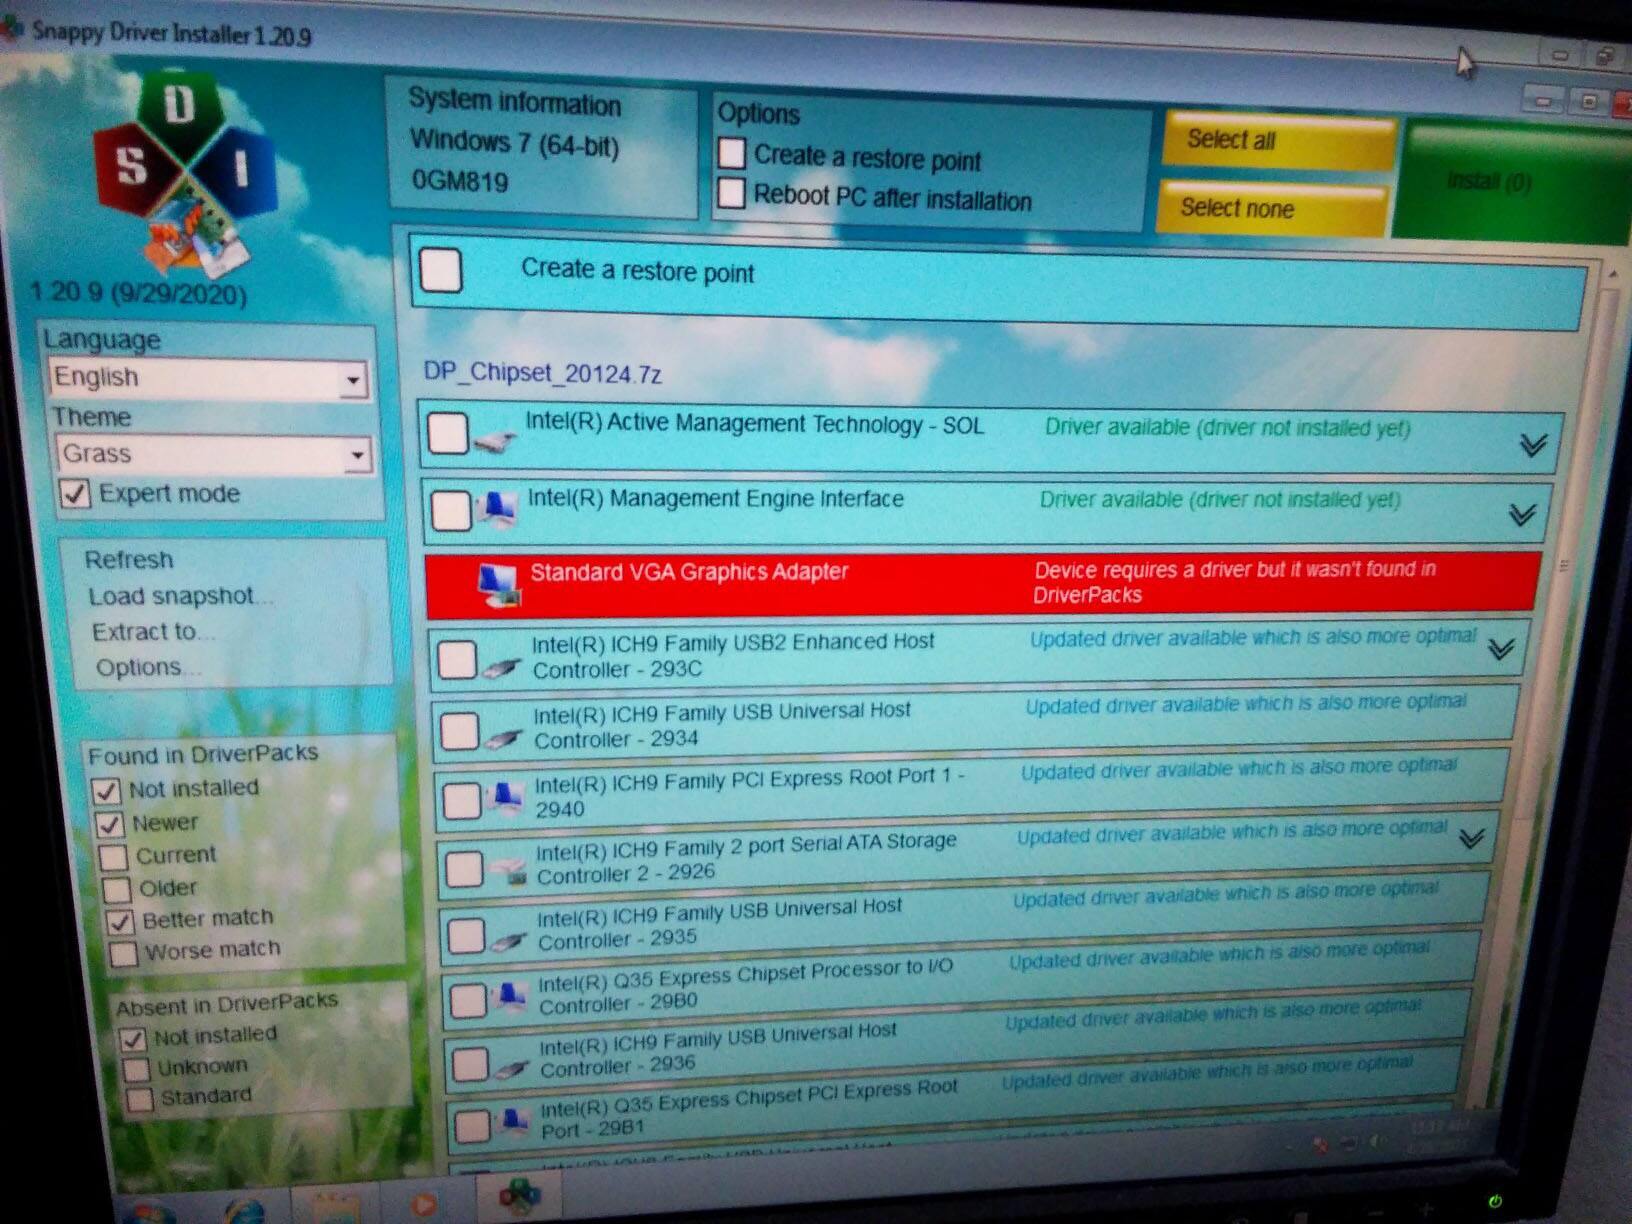Toggle the Newer filter checkbox
This screenshot has height=1224, width=1632.
[x=109, y=824]
